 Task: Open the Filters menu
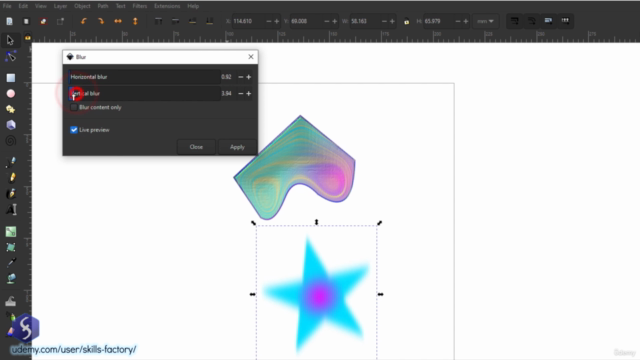[140, 6]
